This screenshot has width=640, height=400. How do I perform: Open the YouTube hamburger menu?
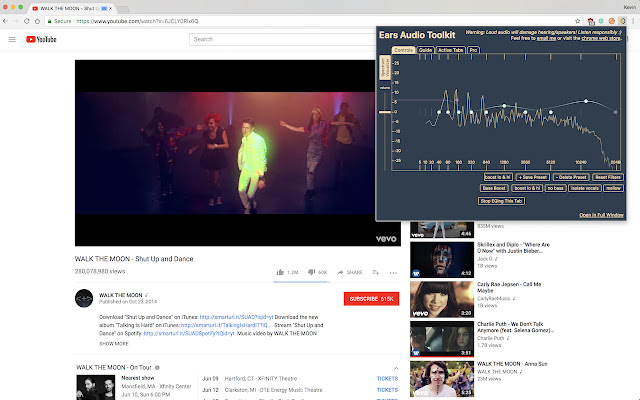(12, 40)
